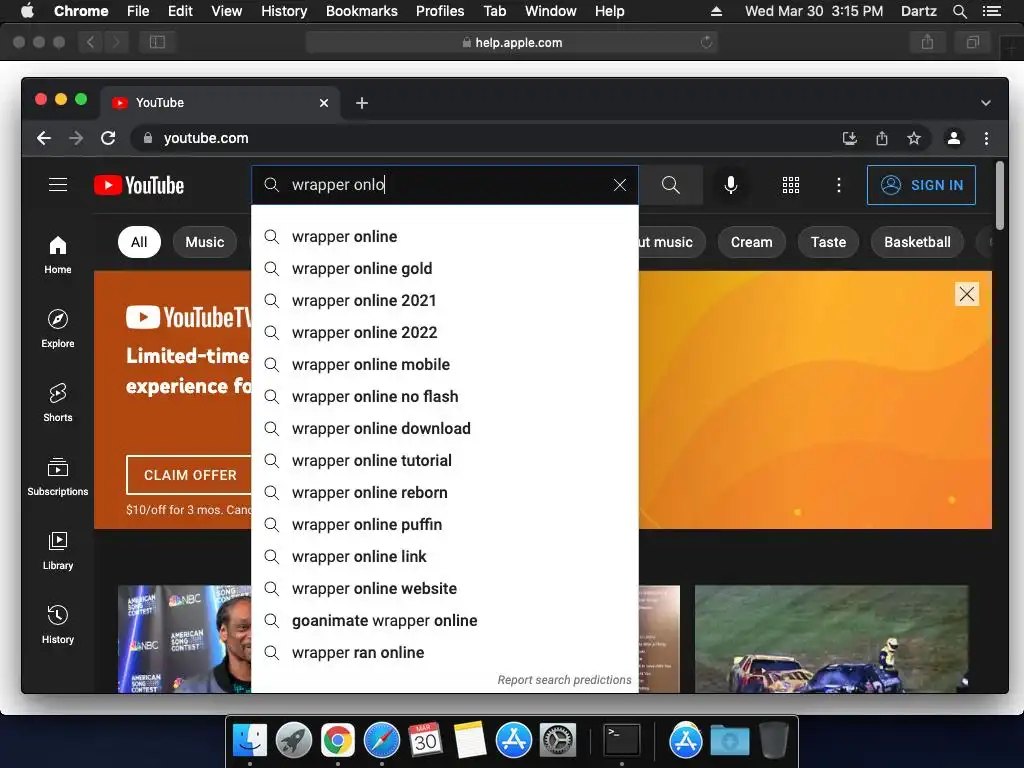This screenshot has height=768, width=1024.
Task: Close the YouTube tab
Action: coord(324,103)
